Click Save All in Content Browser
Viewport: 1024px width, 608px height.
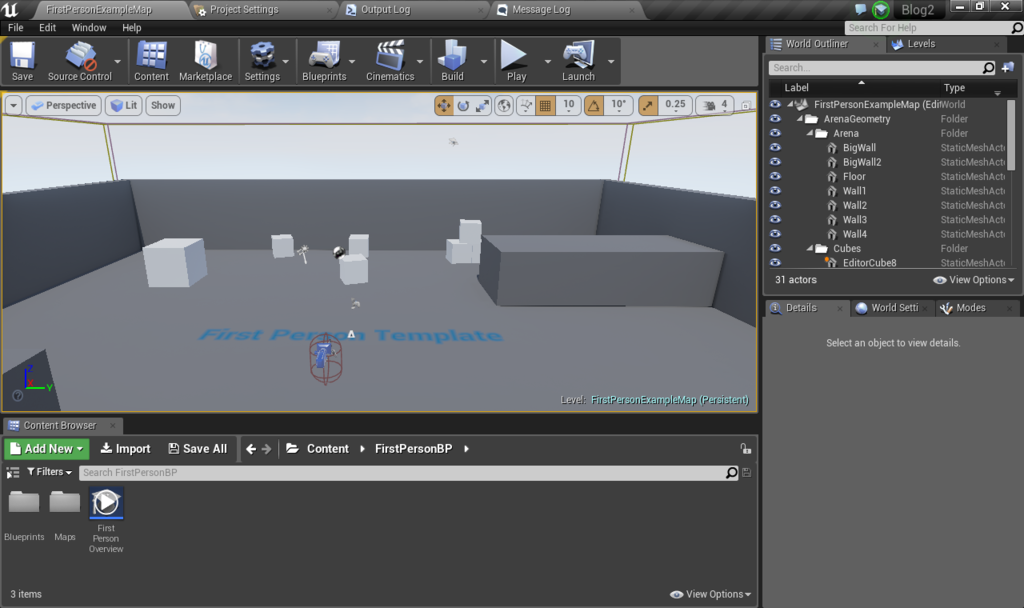point(197,449)
